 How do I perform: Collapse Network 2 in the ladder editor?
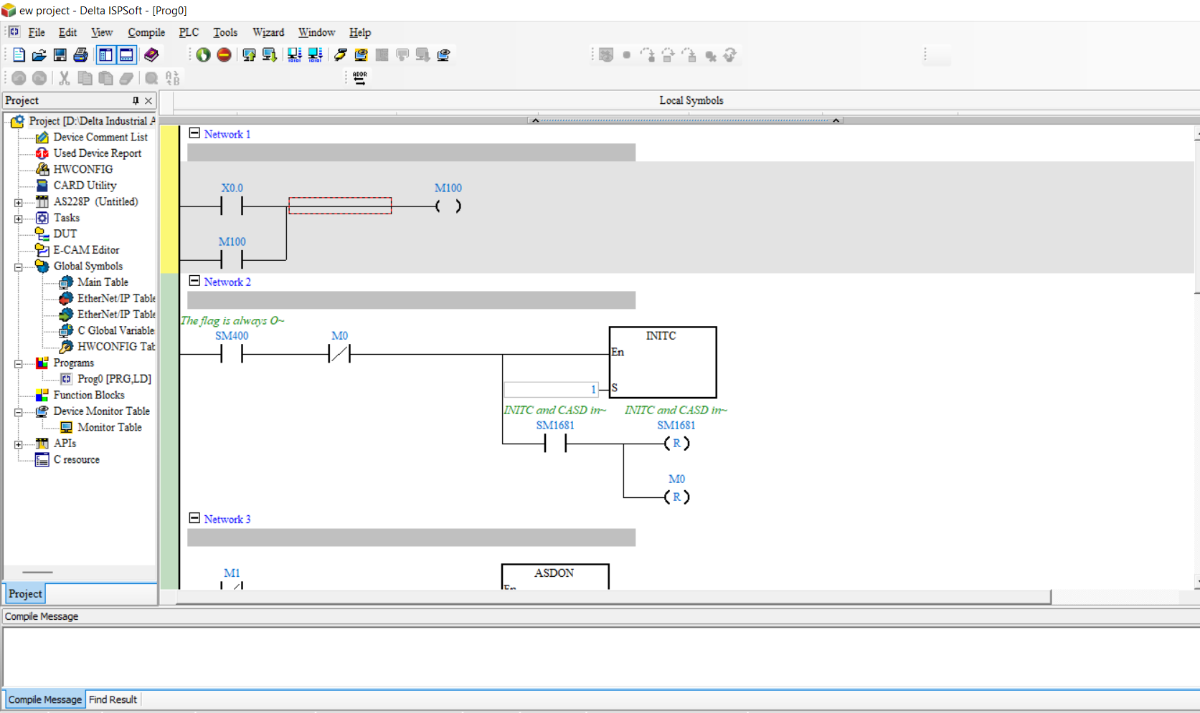(x=194, y=282)
